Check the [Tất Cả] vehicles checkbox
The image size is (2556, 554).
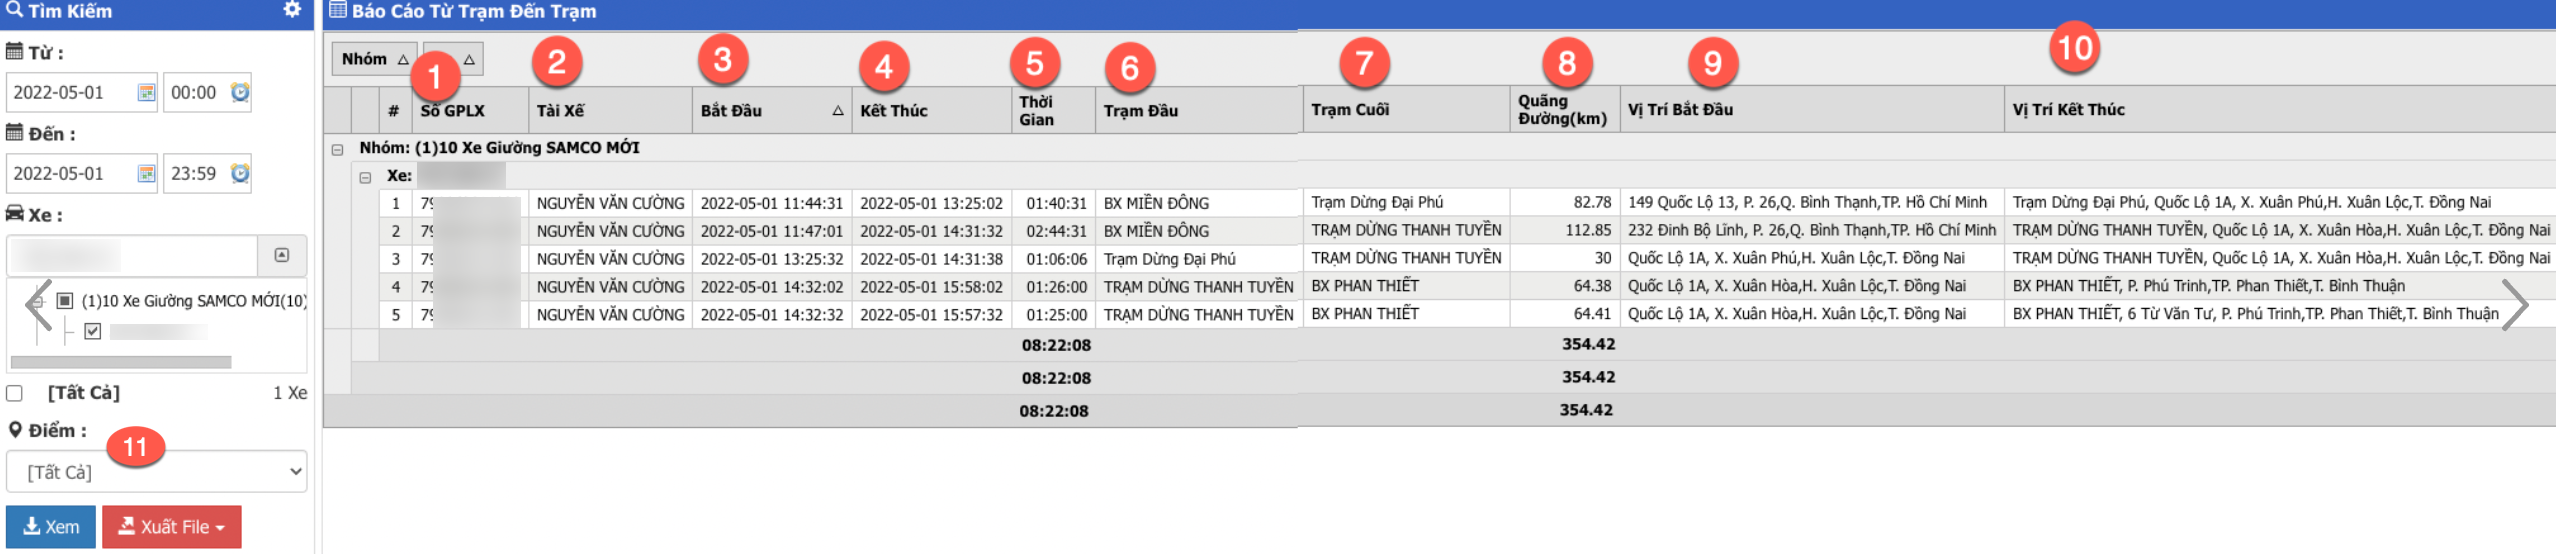15,394
